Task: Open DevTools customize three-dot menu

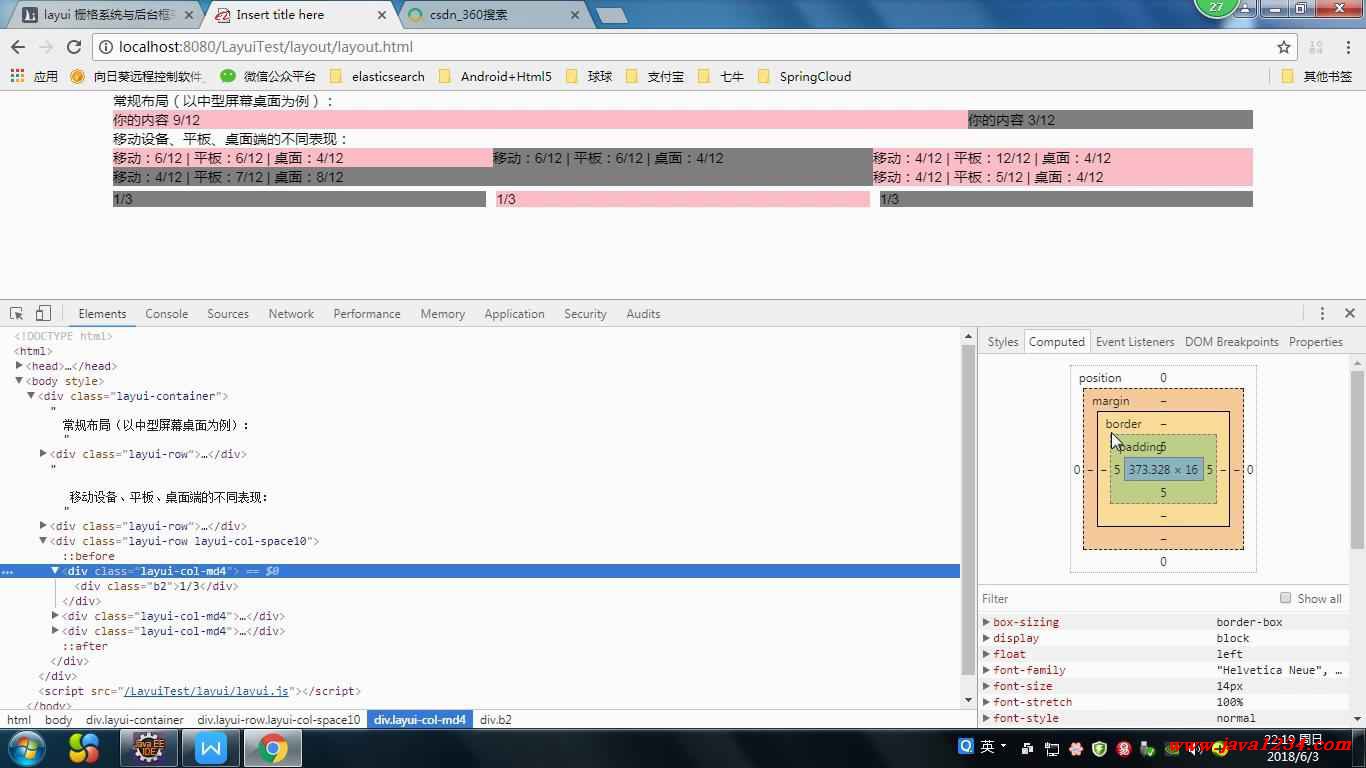Action: pos(1322,313)
